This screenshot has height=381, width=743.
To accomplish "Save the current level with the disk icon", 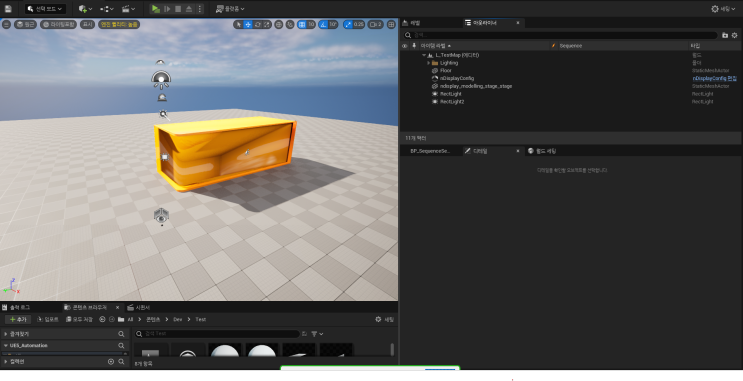I will click(8, 9).
